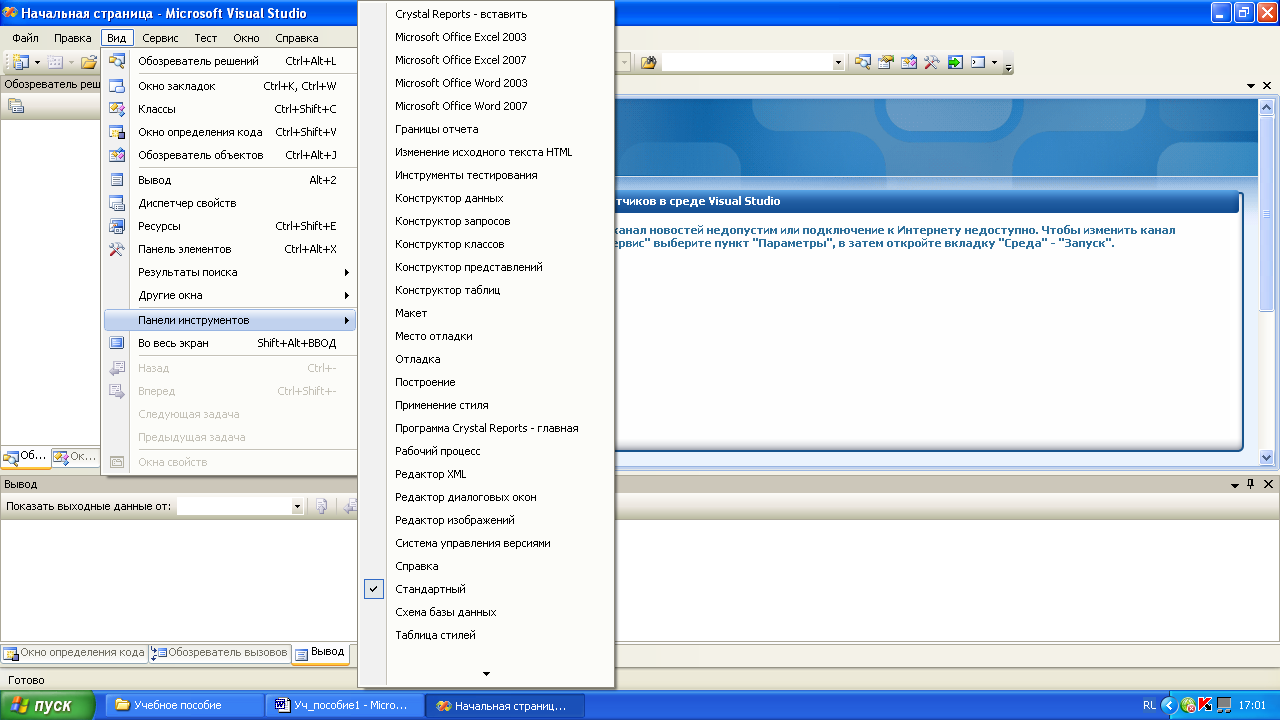
Task: Open the Command Window icon dropdown arrow
Action: (994, 62)
